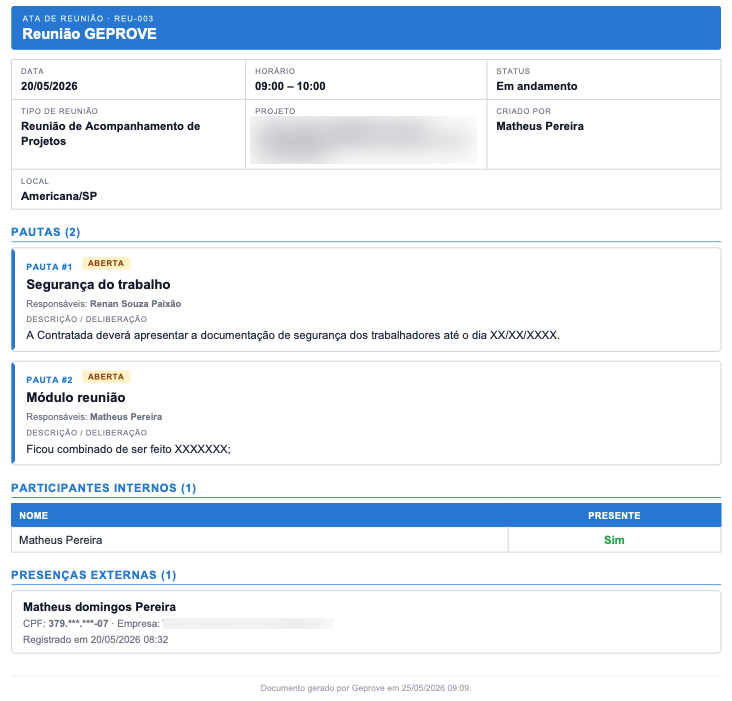The image size is (732, 701).
Task: Click the blurred Projeto field value
Action: (363, 140)
